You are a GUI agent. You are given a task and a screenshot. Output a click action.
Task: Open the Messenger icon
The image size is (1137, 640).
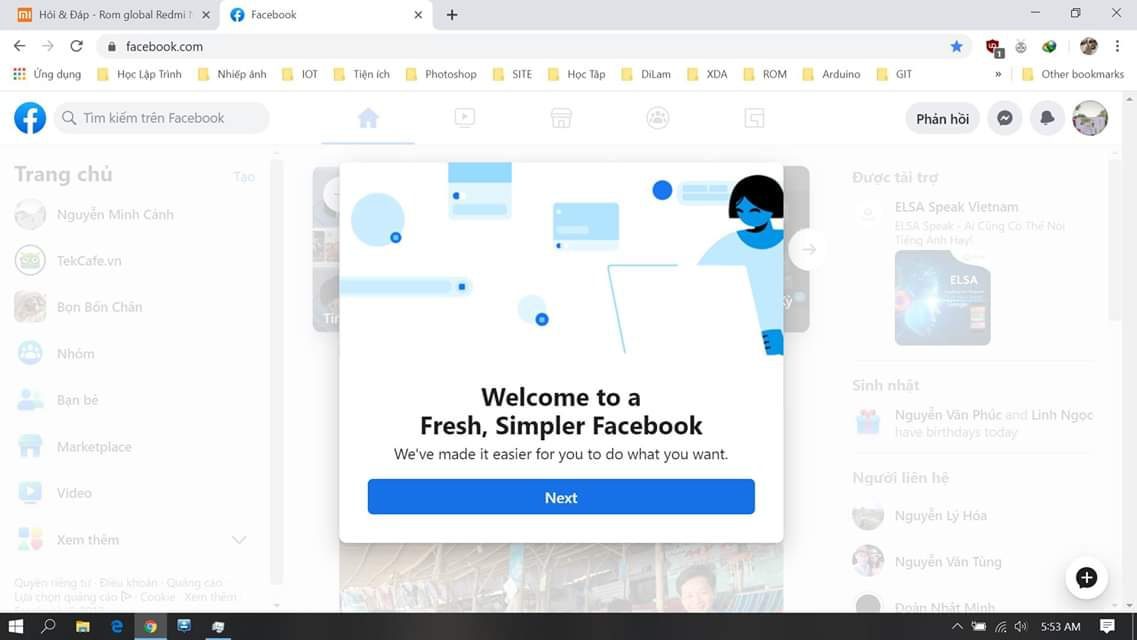[1004, 118]
